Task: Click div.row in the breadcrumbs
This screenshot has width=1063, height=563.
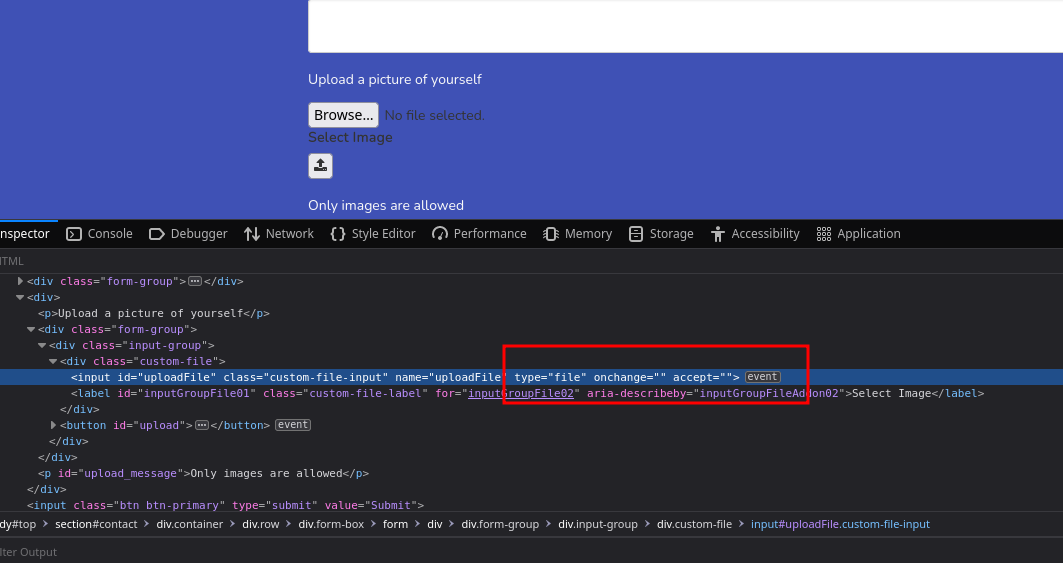Action: (x=261, y=524)
